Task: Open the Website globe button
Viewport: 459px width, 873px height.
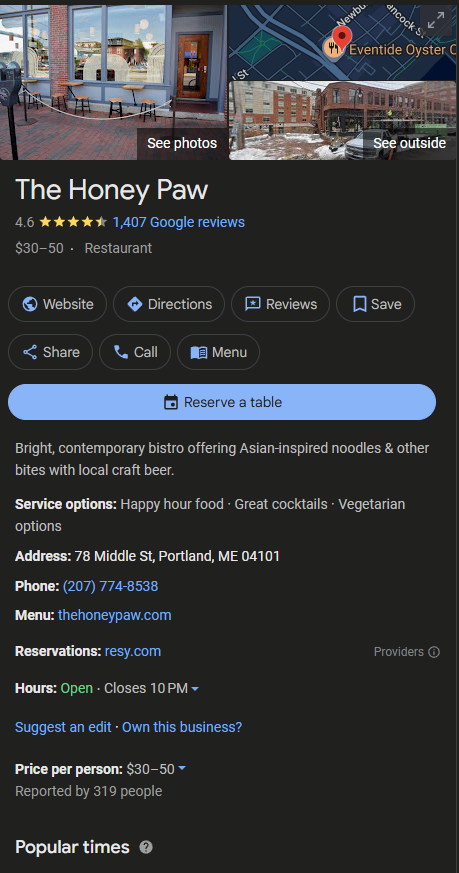Action: point(57,304)
